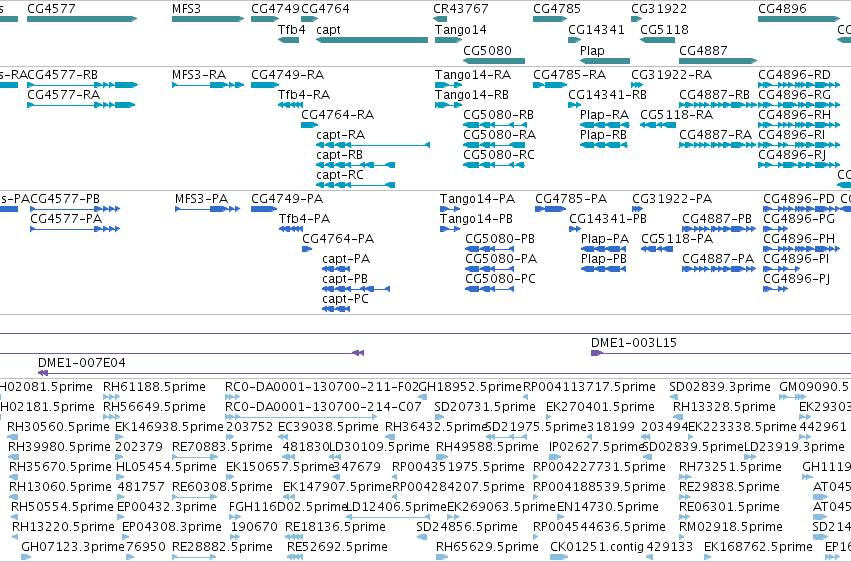This screenshot has width=851, height=562.
Task: Select the EN14730.5prime EST
Action: [x=562, y=517]
